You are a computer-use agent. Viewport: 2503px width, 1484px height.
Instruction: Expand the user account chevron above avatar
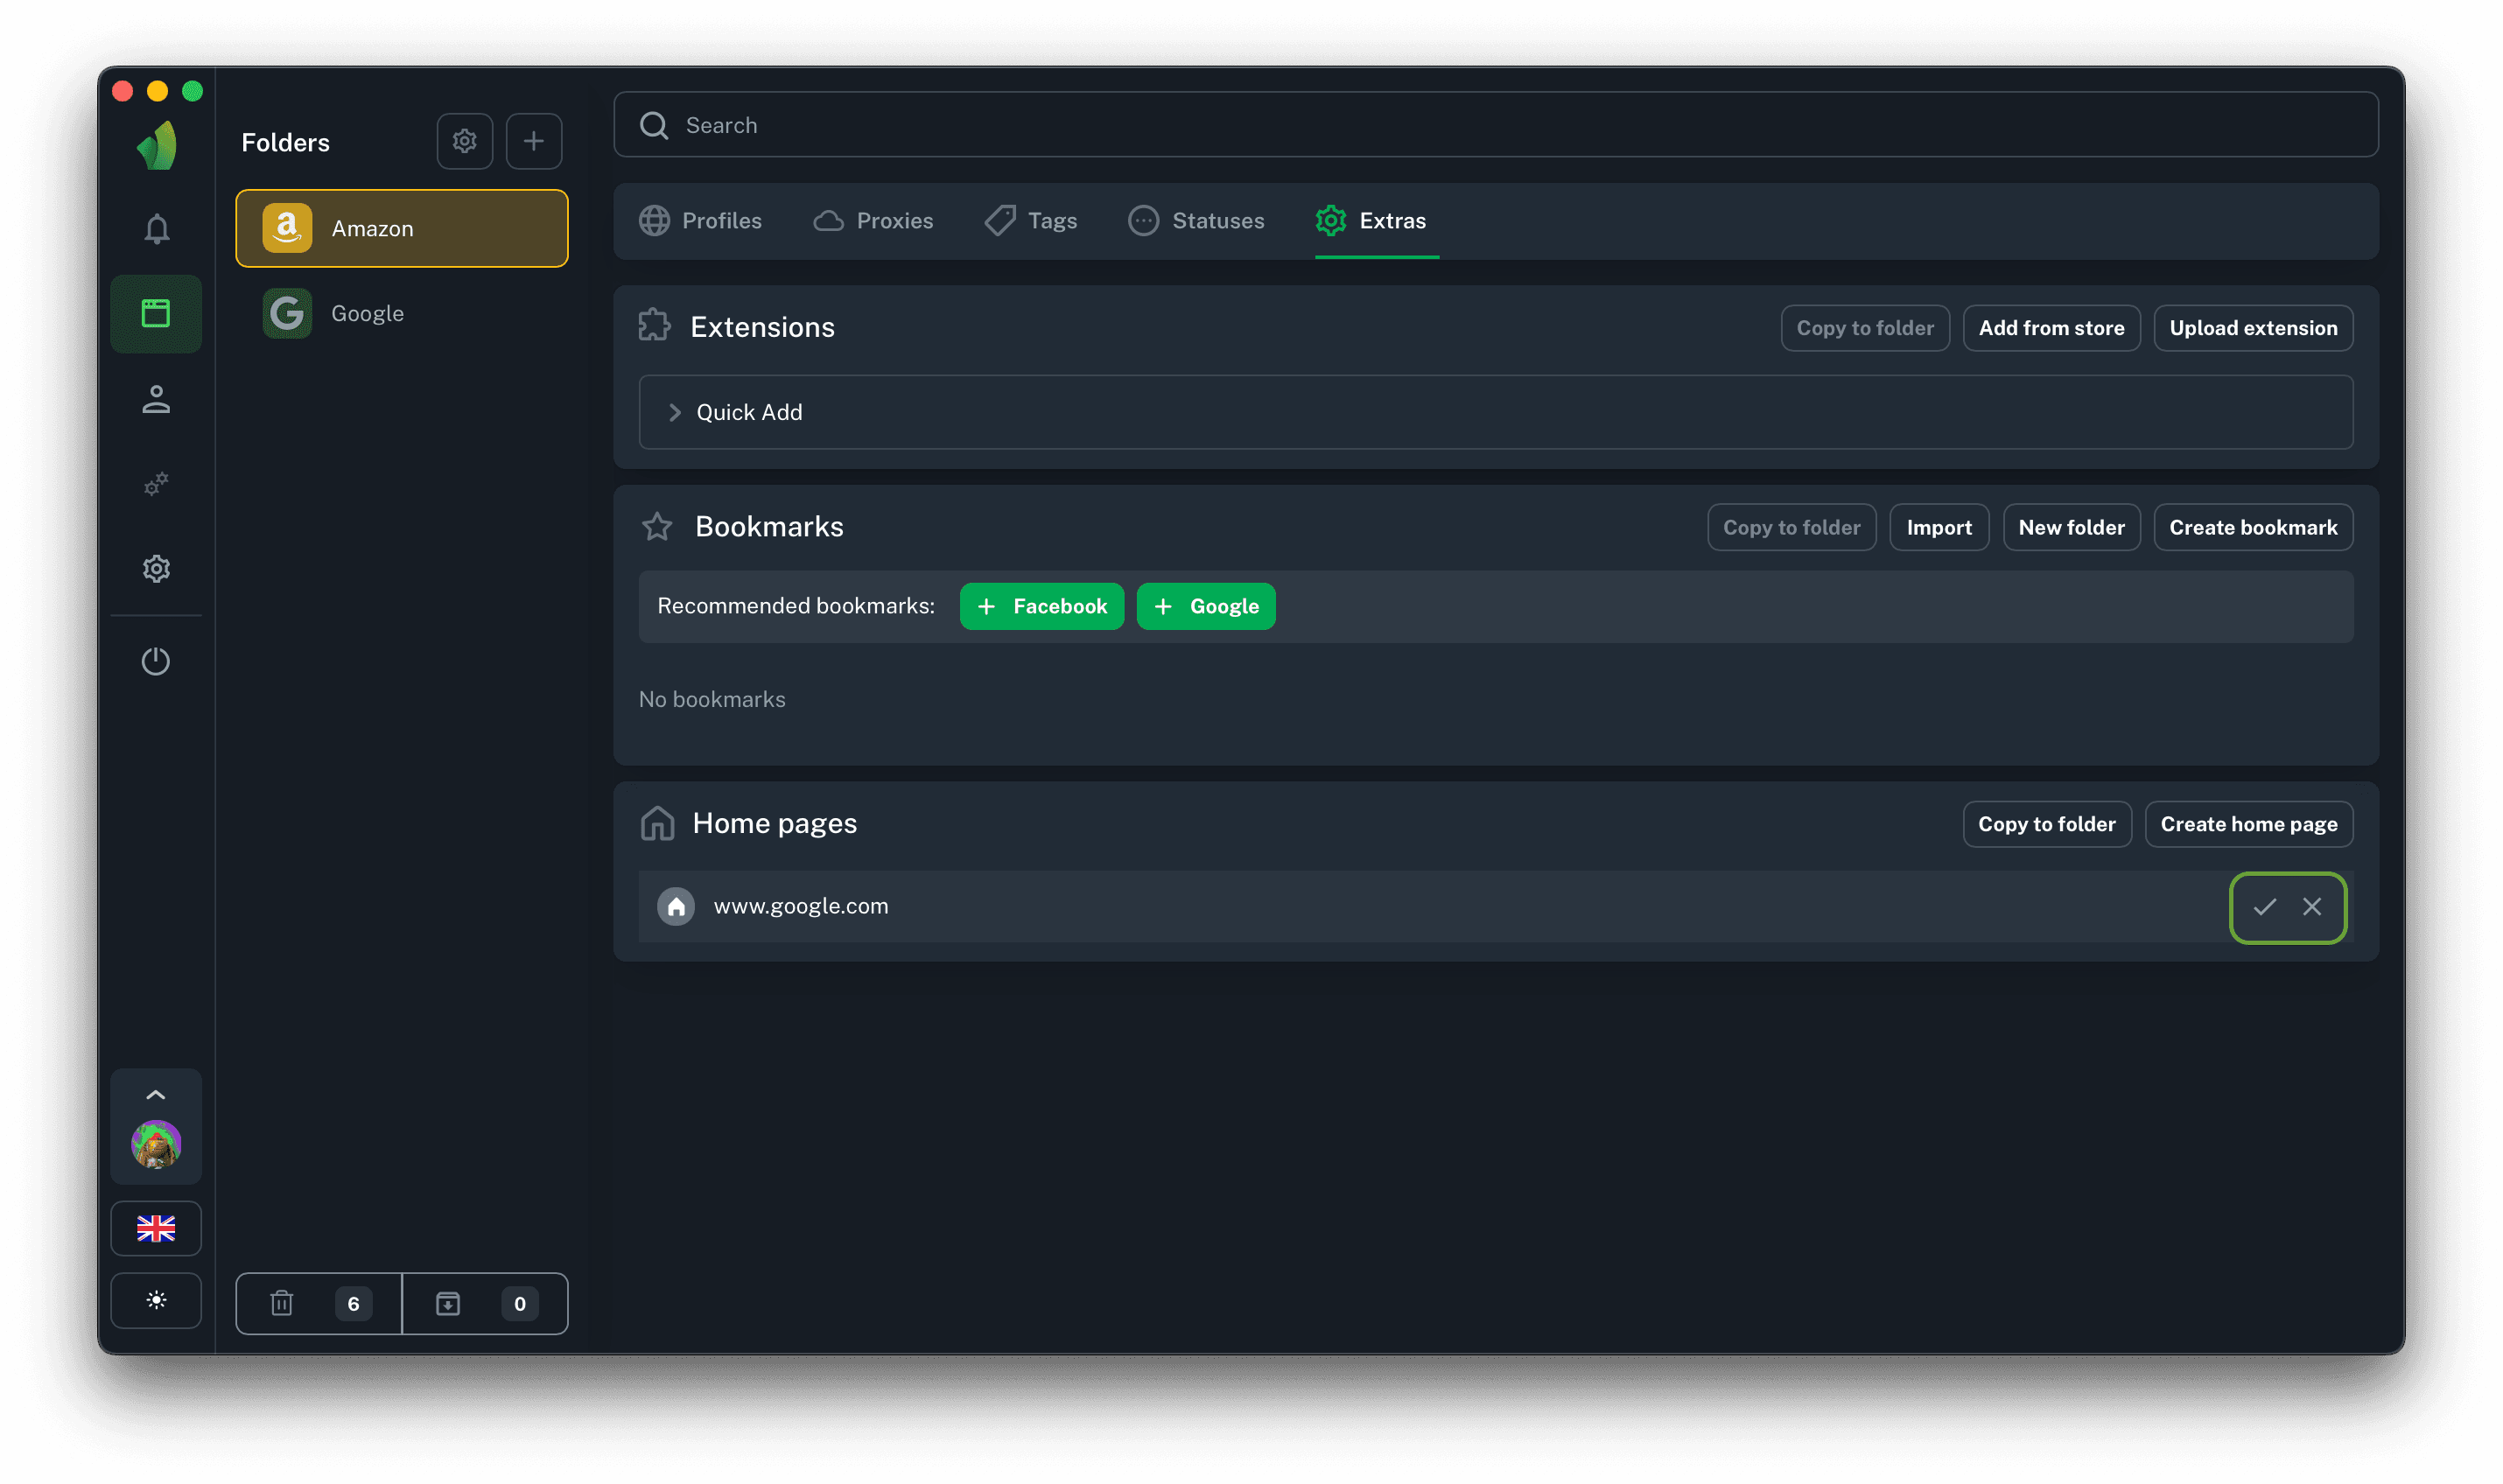pyautogui.click(x=156, y=1095)
